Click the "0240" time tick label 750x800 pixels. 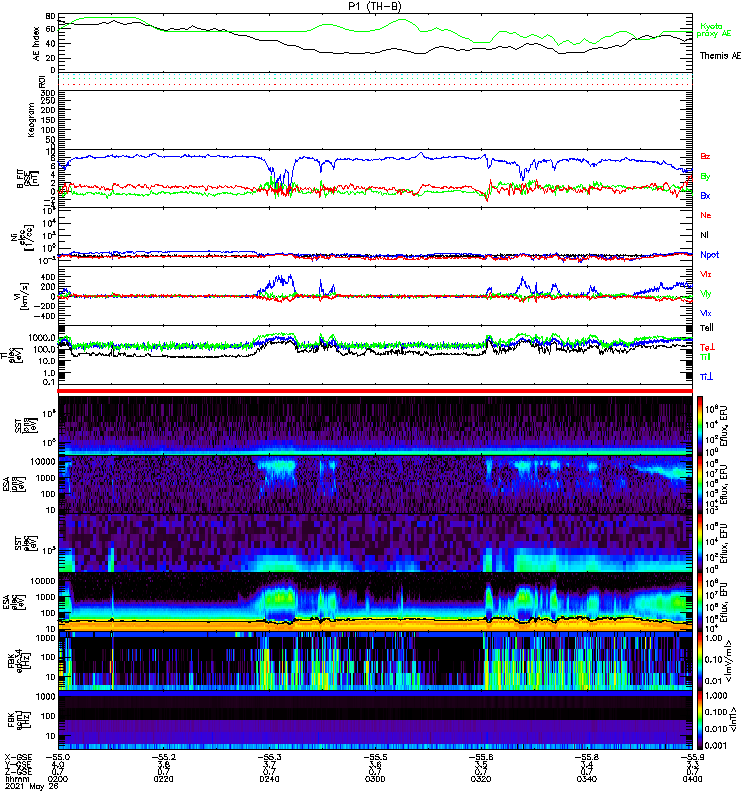click(269, 779)
